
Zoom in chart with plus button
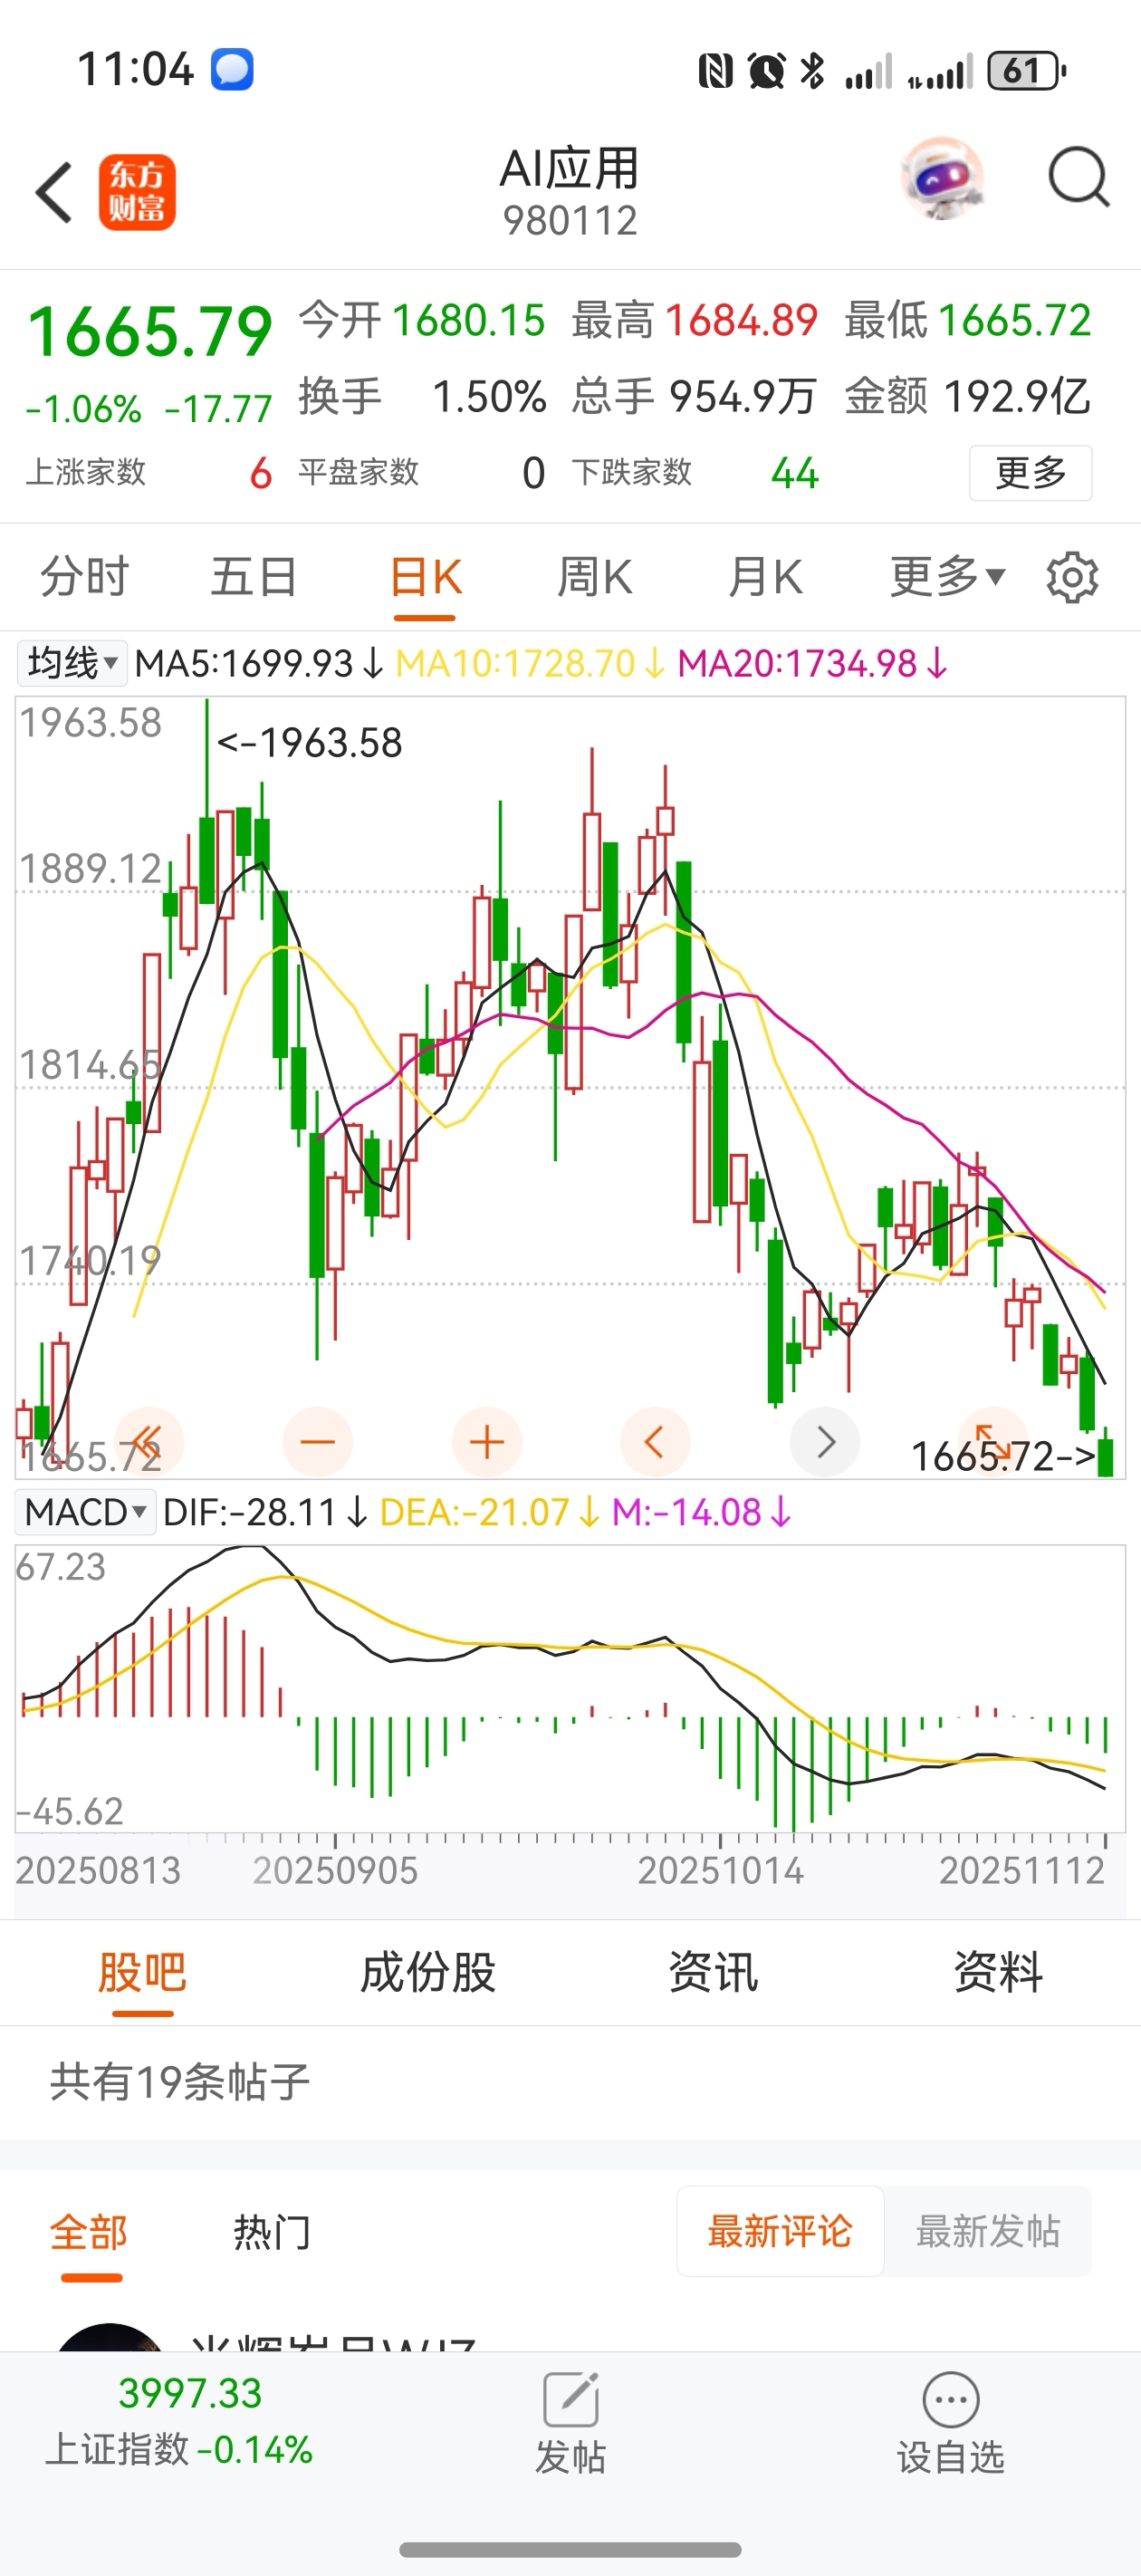click(487, 1442)
